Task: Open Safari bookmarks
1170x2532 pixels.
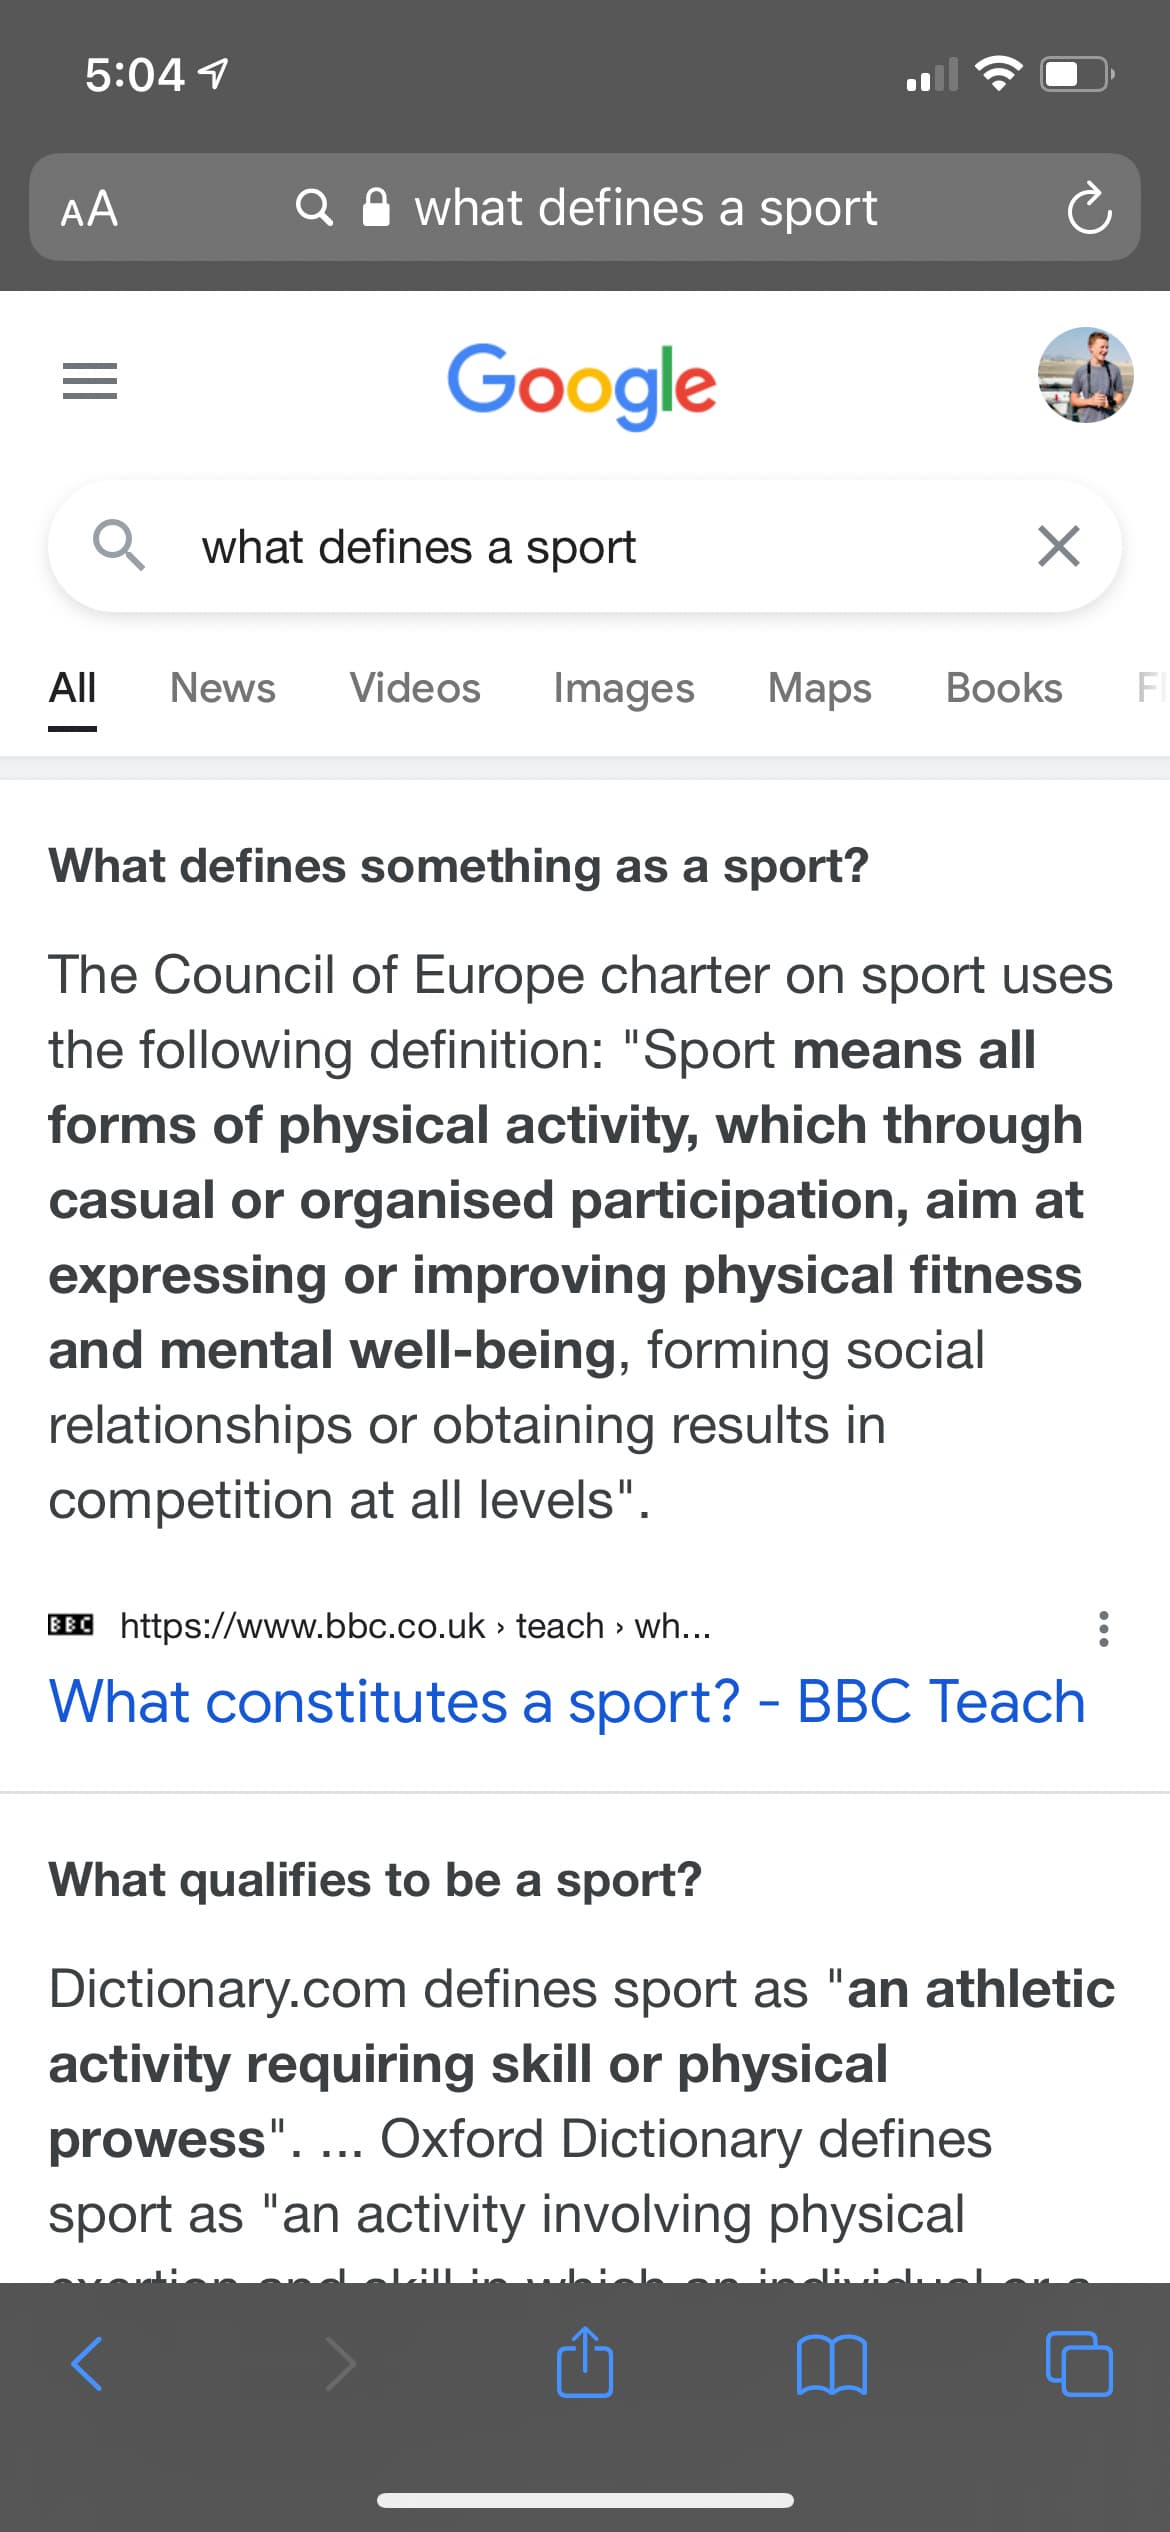Action: point(832,2364)
